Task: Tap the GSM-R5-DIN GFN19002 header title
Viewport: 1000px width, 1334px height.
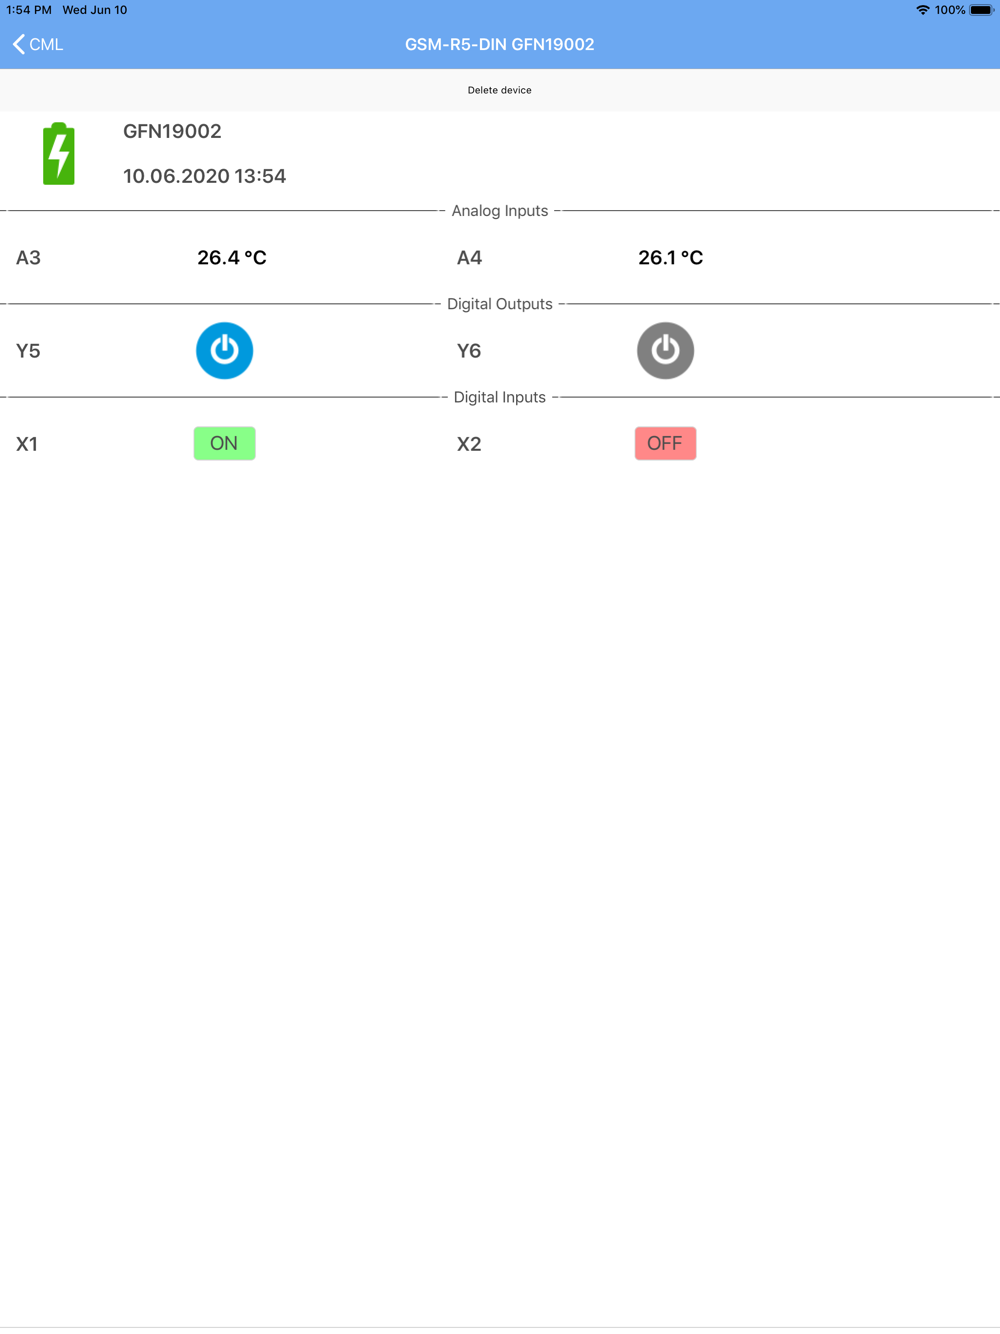Action: [x=499, y=44]
